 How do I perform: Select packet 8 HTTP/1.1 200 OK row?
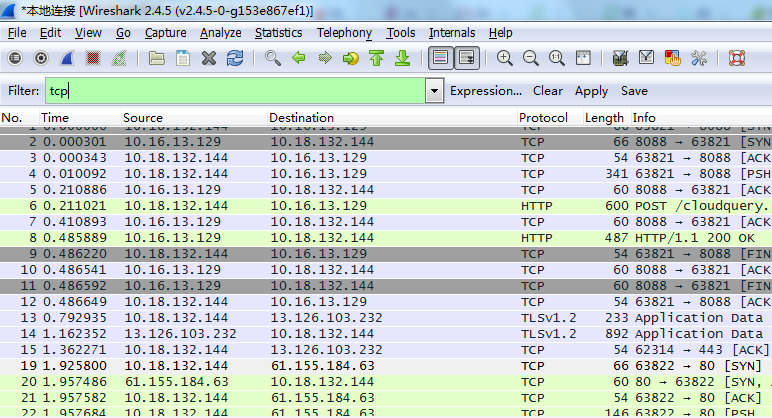386,238
